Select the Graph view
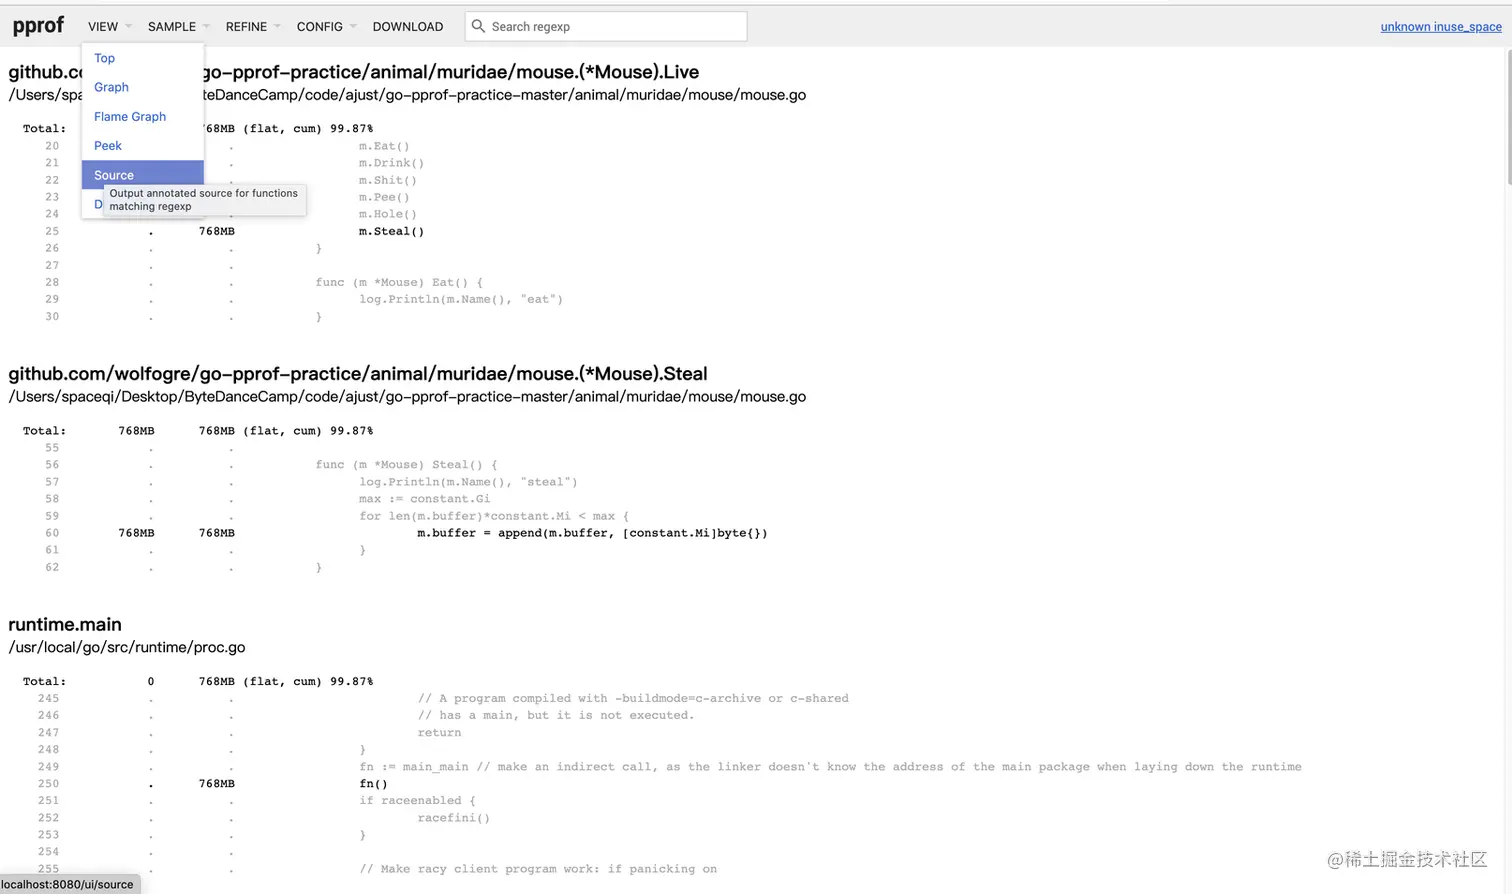The image size is (1512, 894). [110, 87]
